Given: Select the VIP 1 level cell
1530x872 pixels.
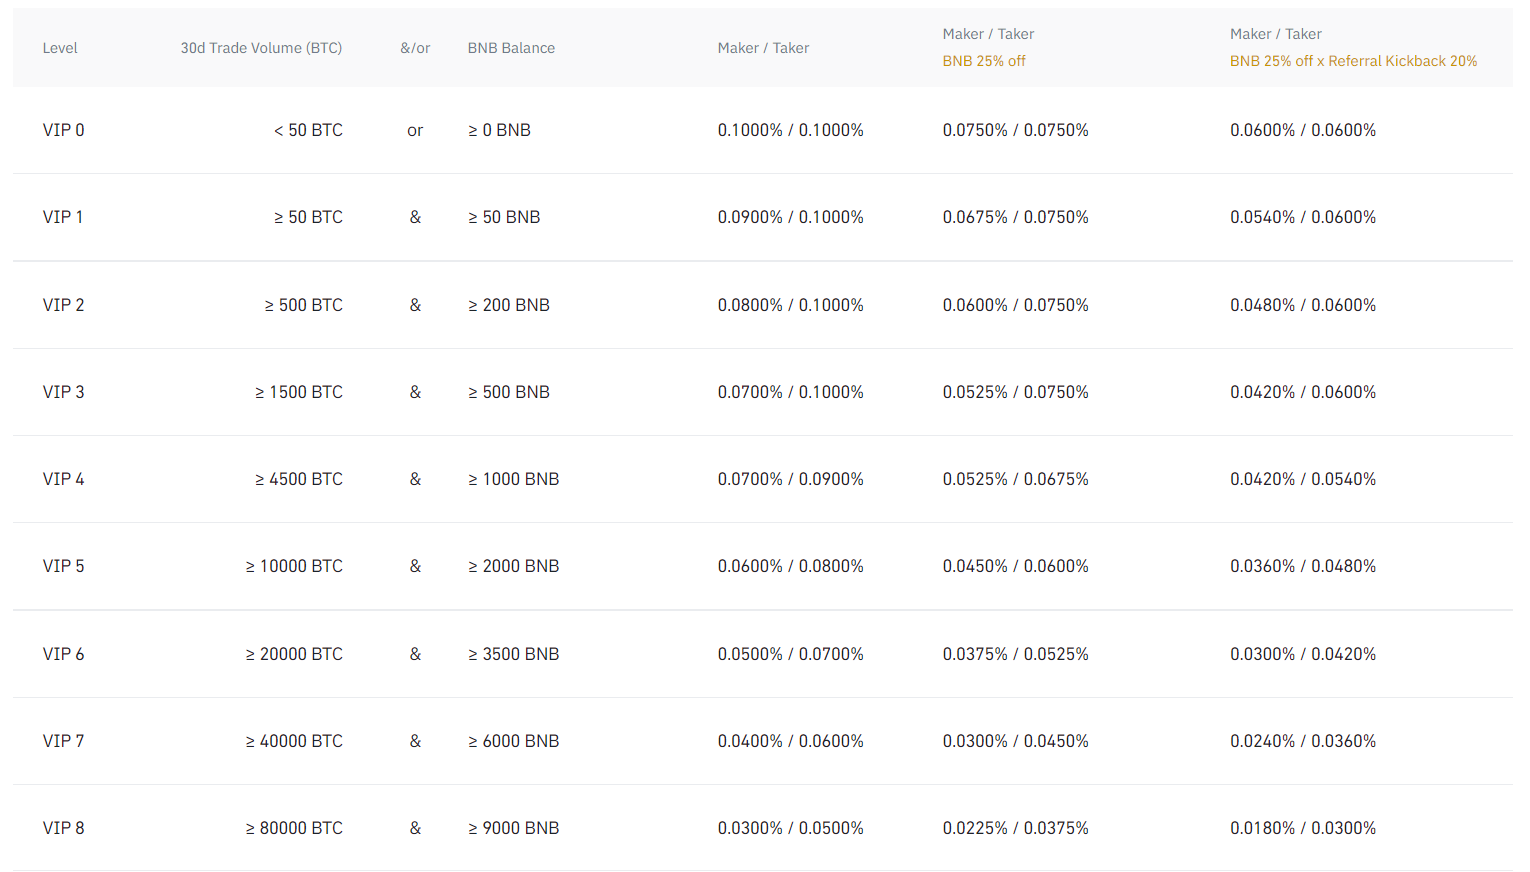Looking at the screenshot, I should click(63, 217).
